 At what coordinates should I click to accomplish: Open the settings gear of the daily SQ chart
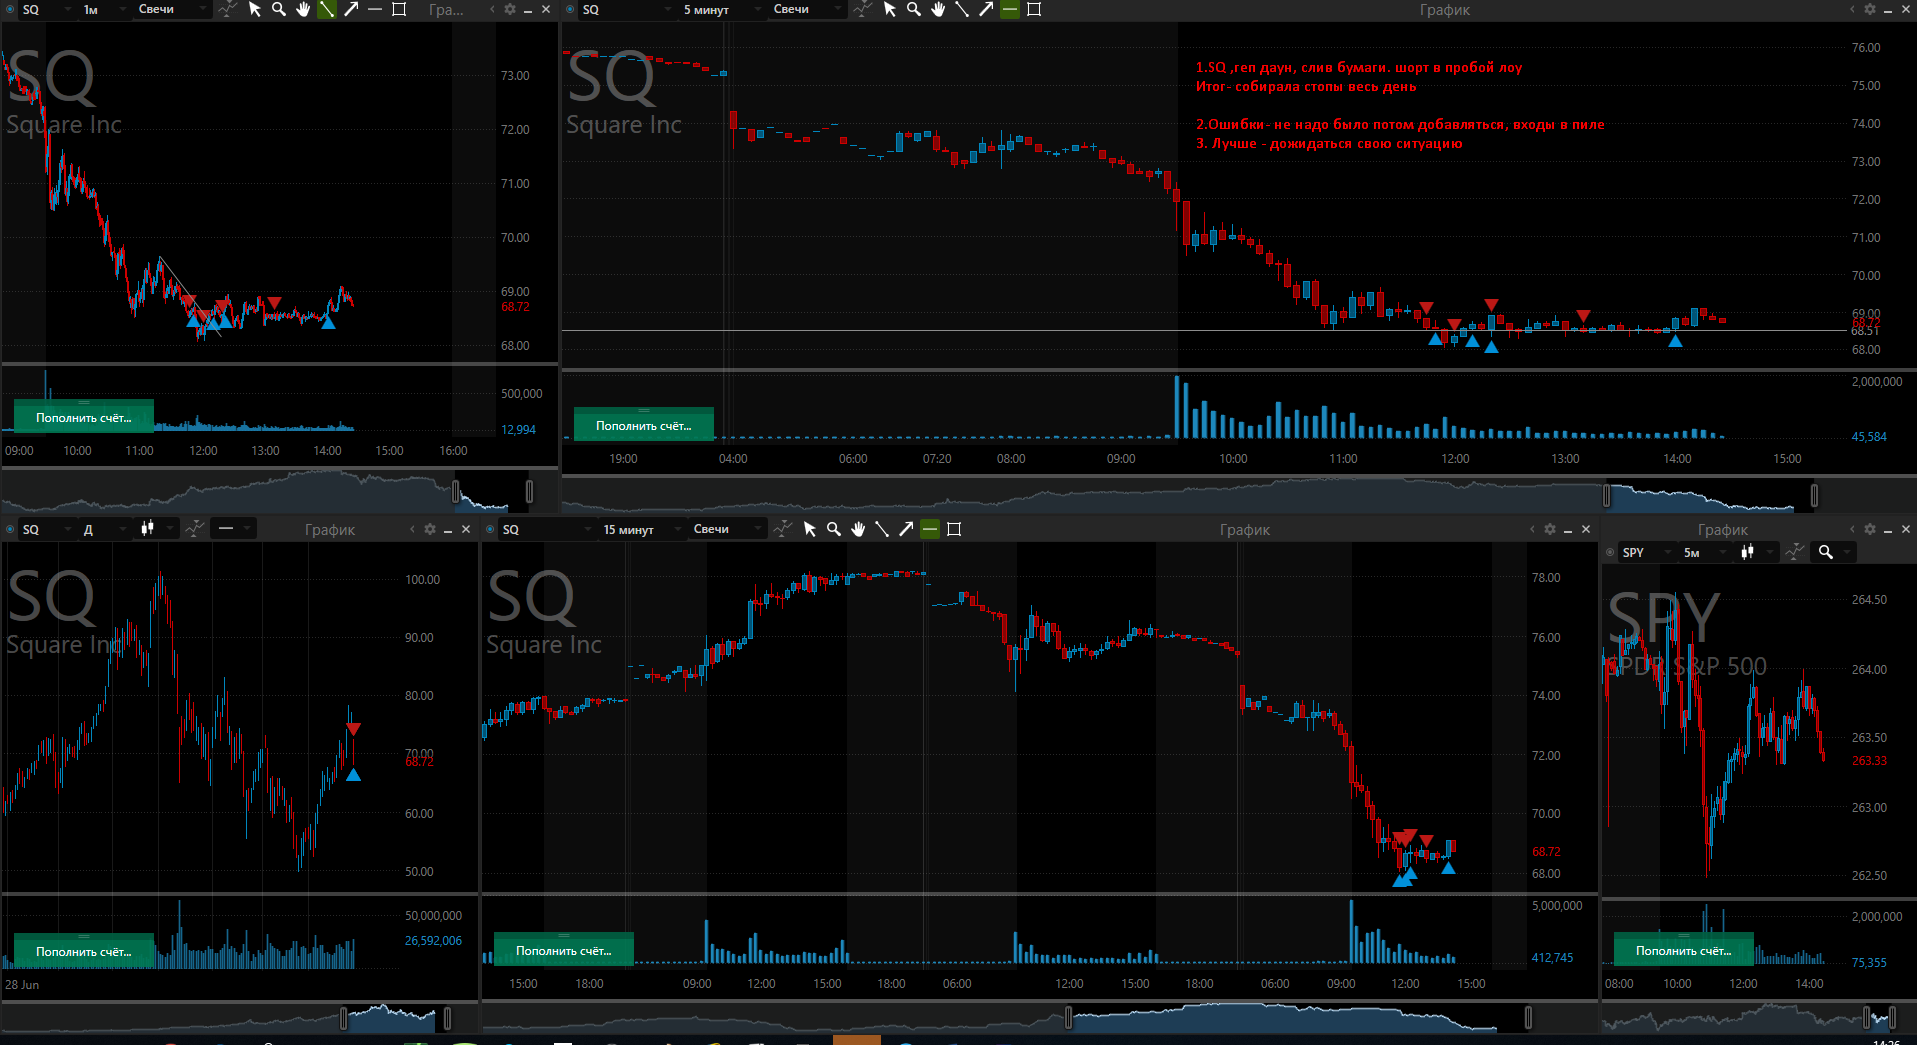pyautogui.click(x=430, y=529)
